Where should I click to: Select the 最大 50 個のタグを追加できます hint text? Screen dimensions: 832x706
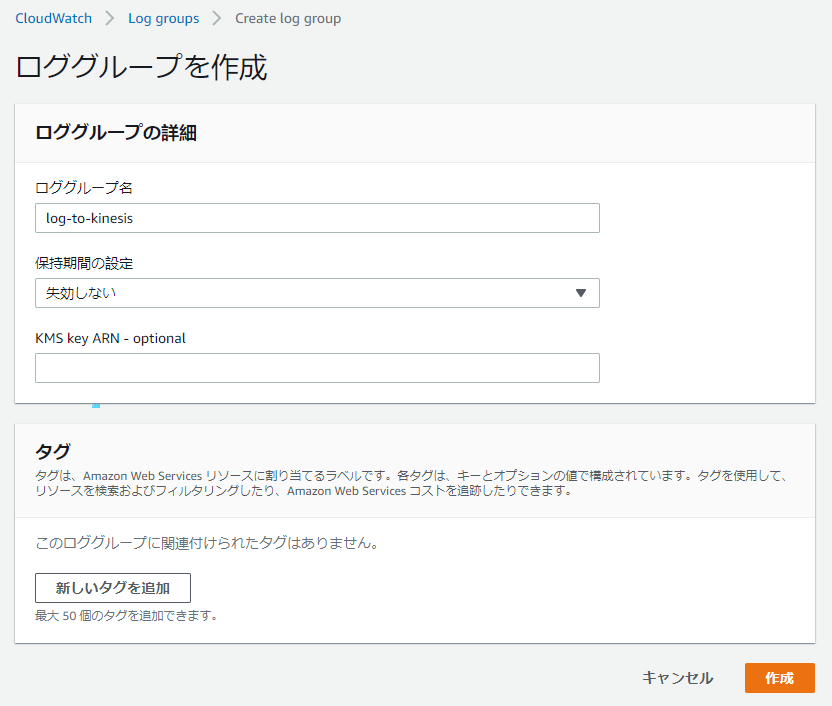click(126, 616)
